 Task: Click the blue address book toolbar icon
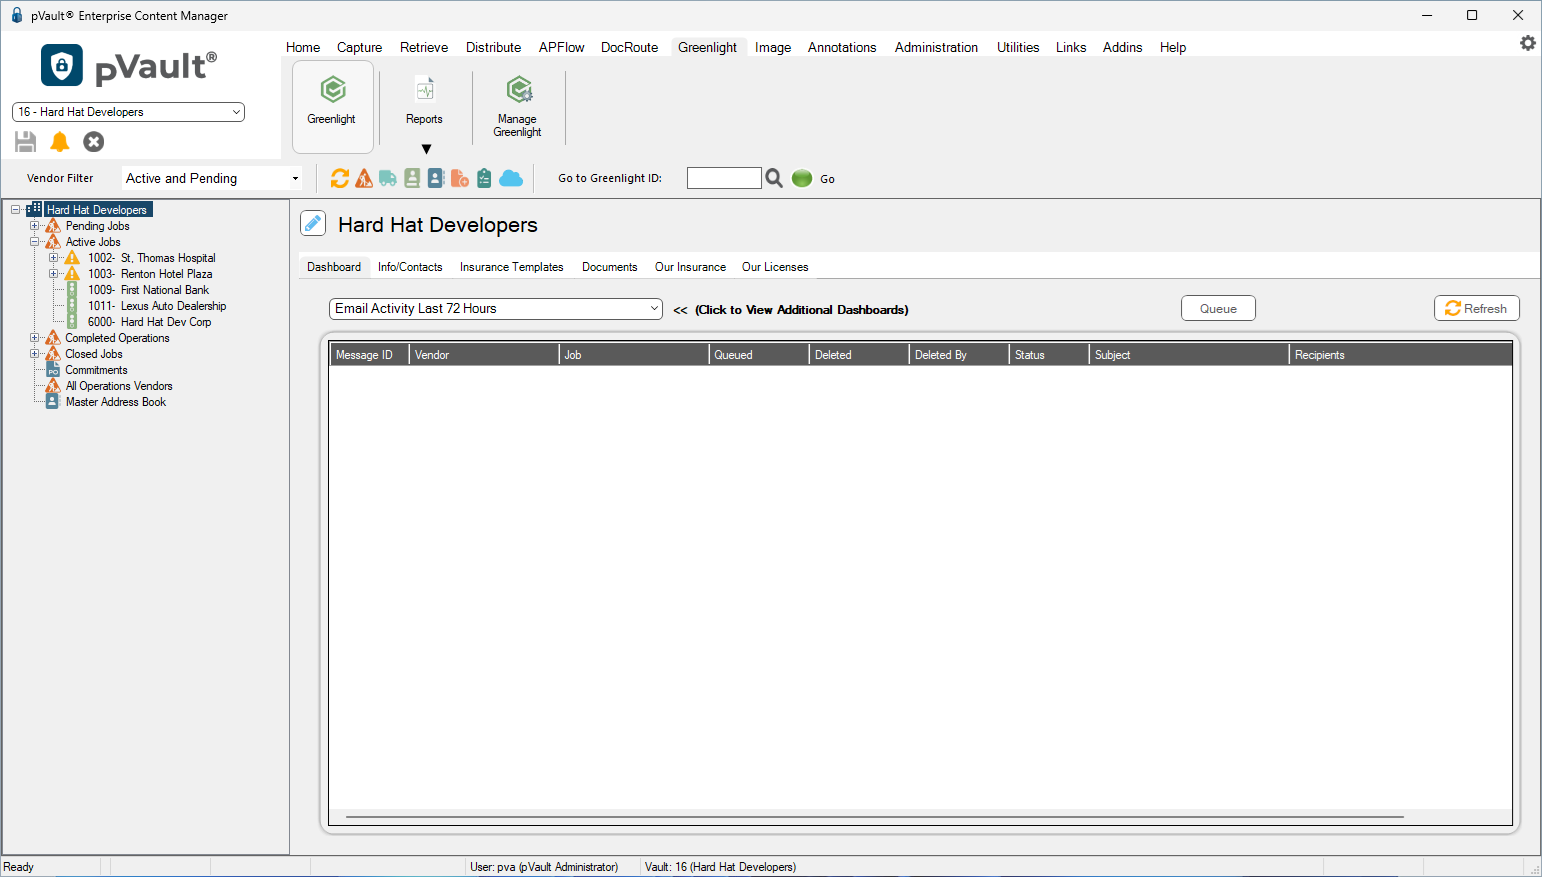(436, 178)
